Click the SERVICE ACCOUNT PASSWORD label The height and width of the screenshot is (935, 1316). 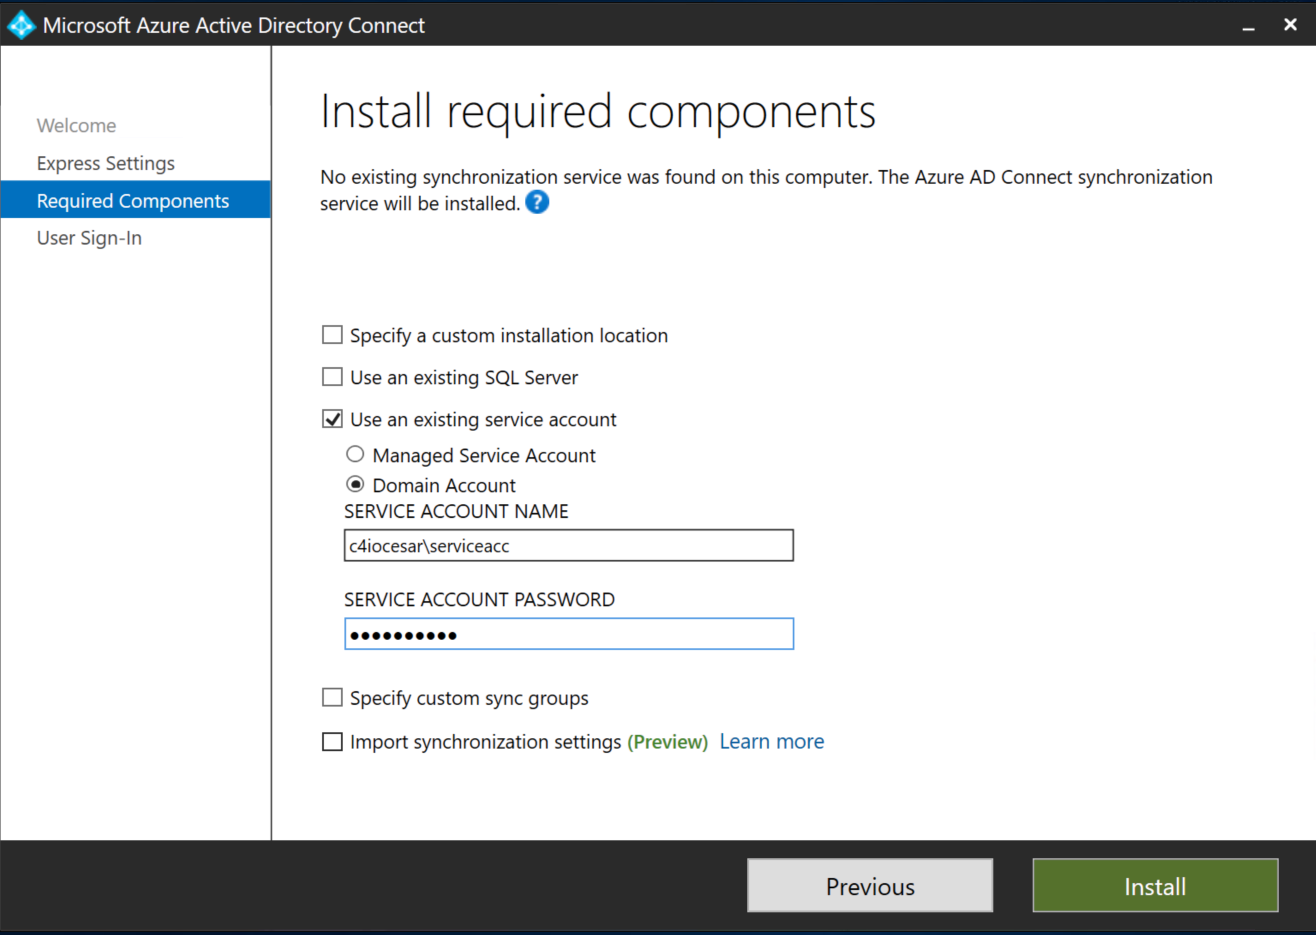pyautogui.click(x=480, y=599)
